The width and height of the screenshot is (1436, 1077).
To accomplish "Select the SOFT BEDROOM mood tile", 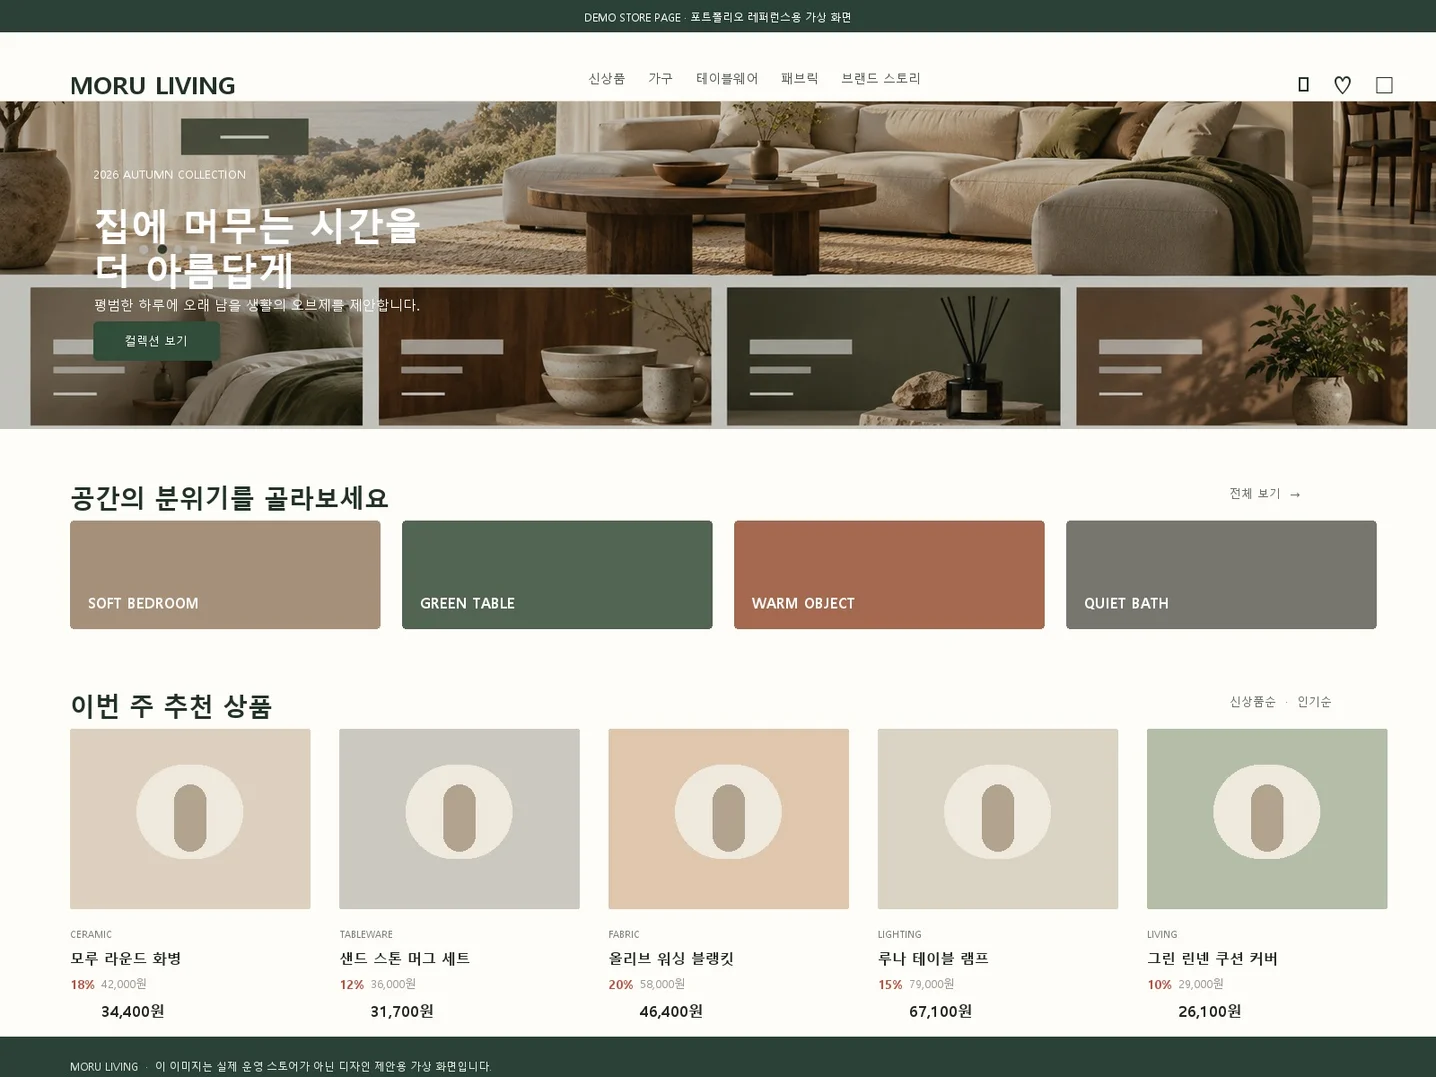I will (225, 575).
